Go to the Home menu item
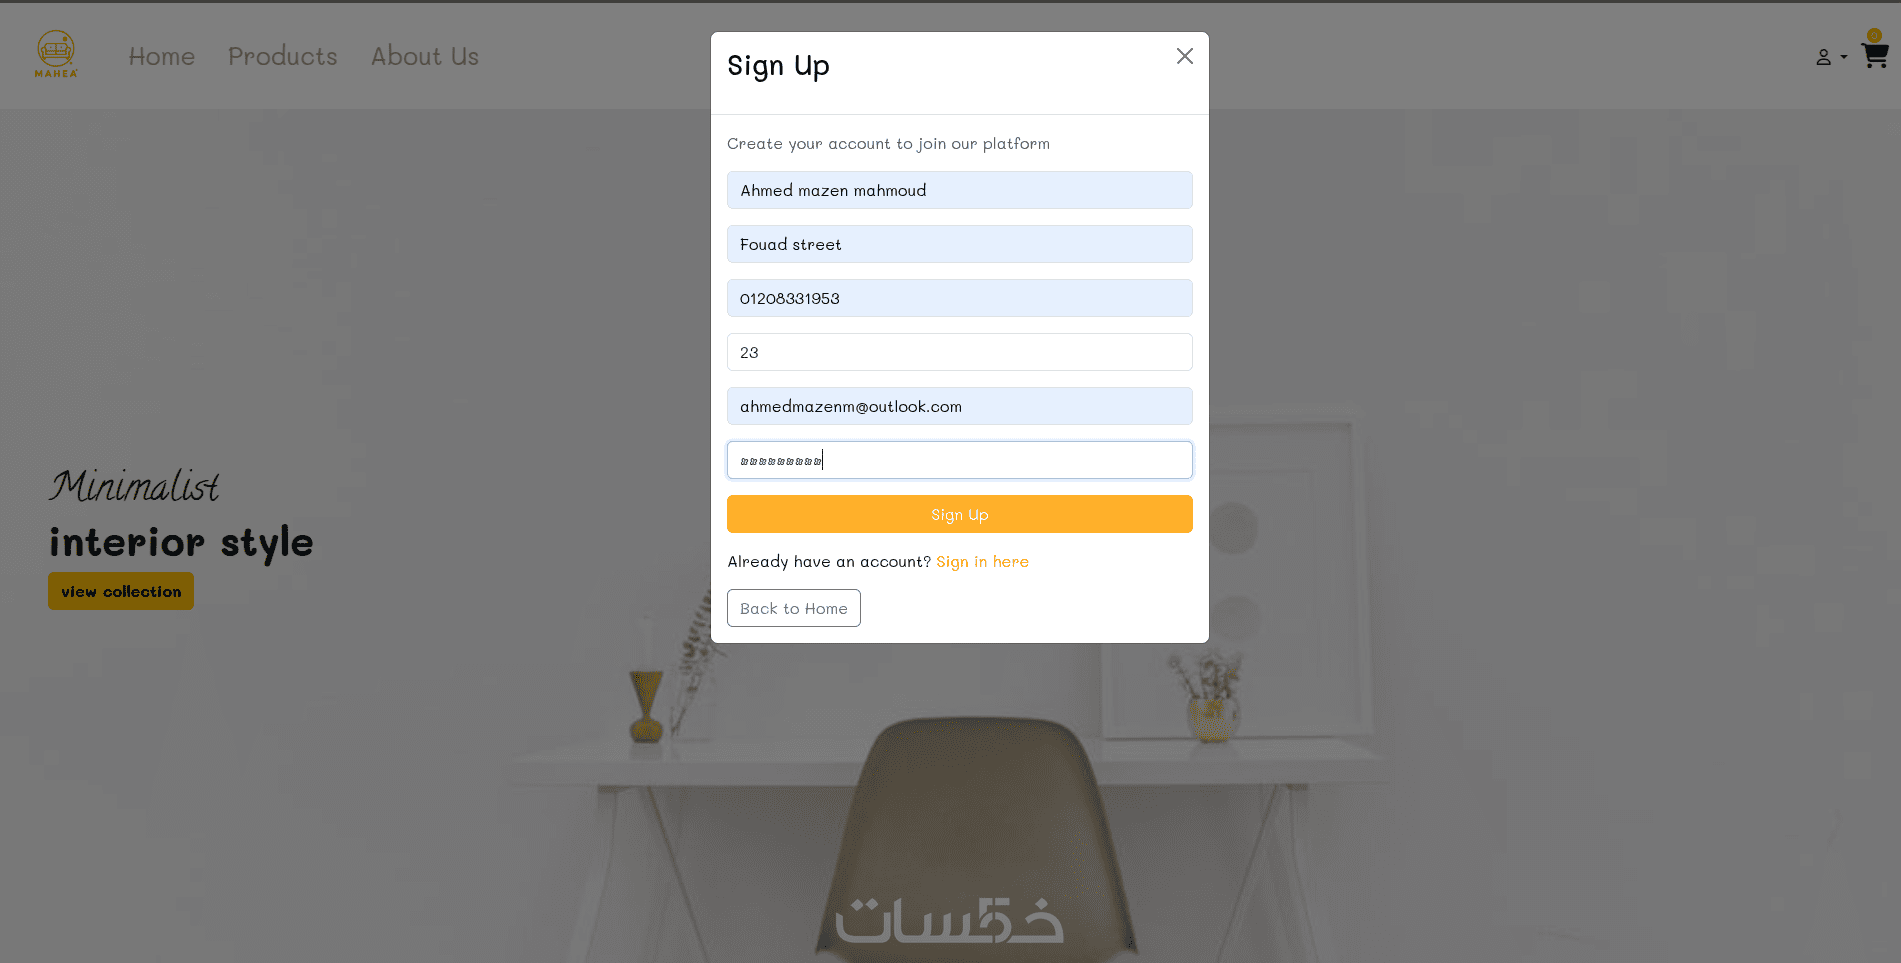 coord(162,57)
